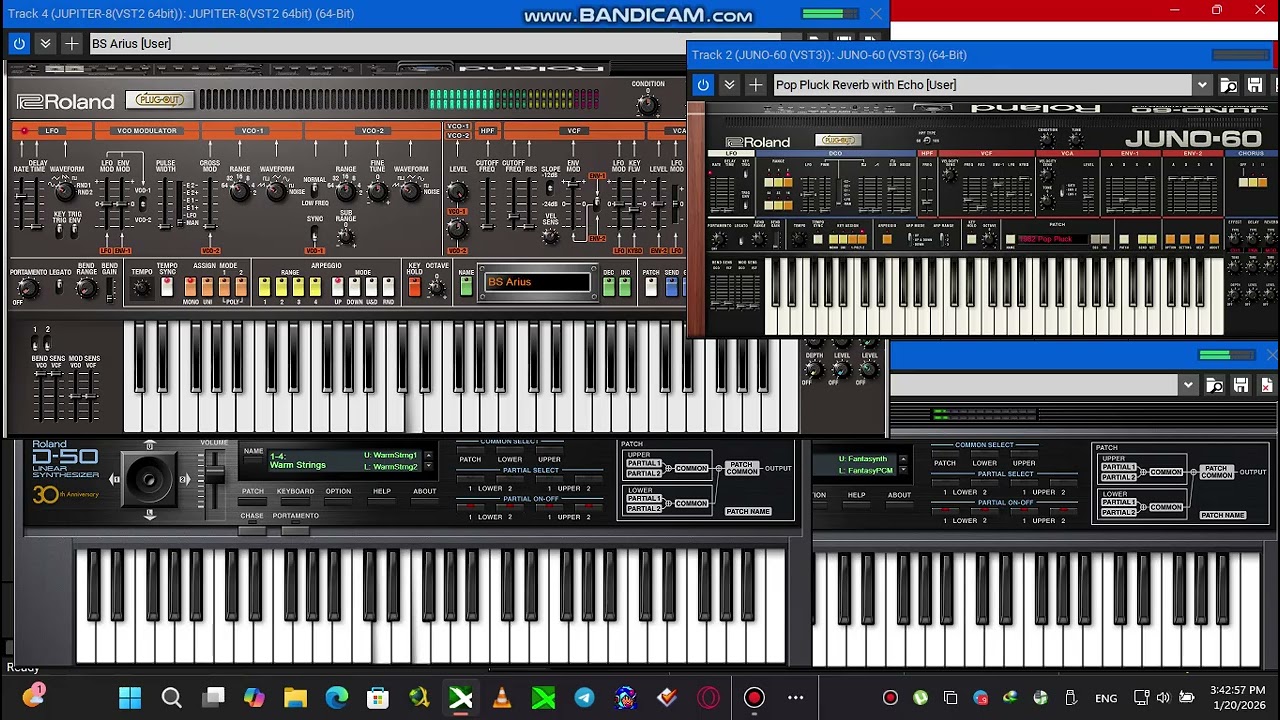Click plus icon in JUPITER-8 toolbar

pos(71,43)
